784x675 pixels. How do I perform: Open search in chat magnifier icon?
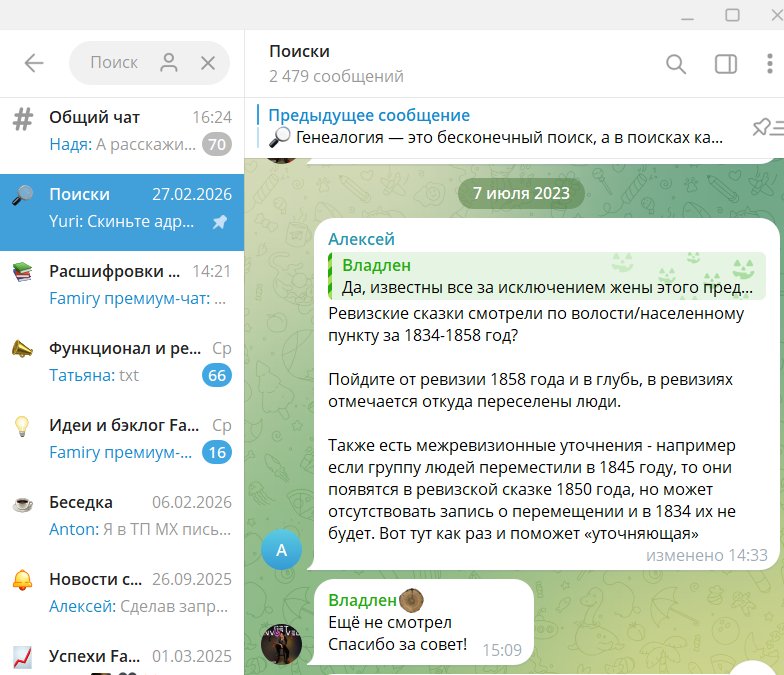(676, 64)
